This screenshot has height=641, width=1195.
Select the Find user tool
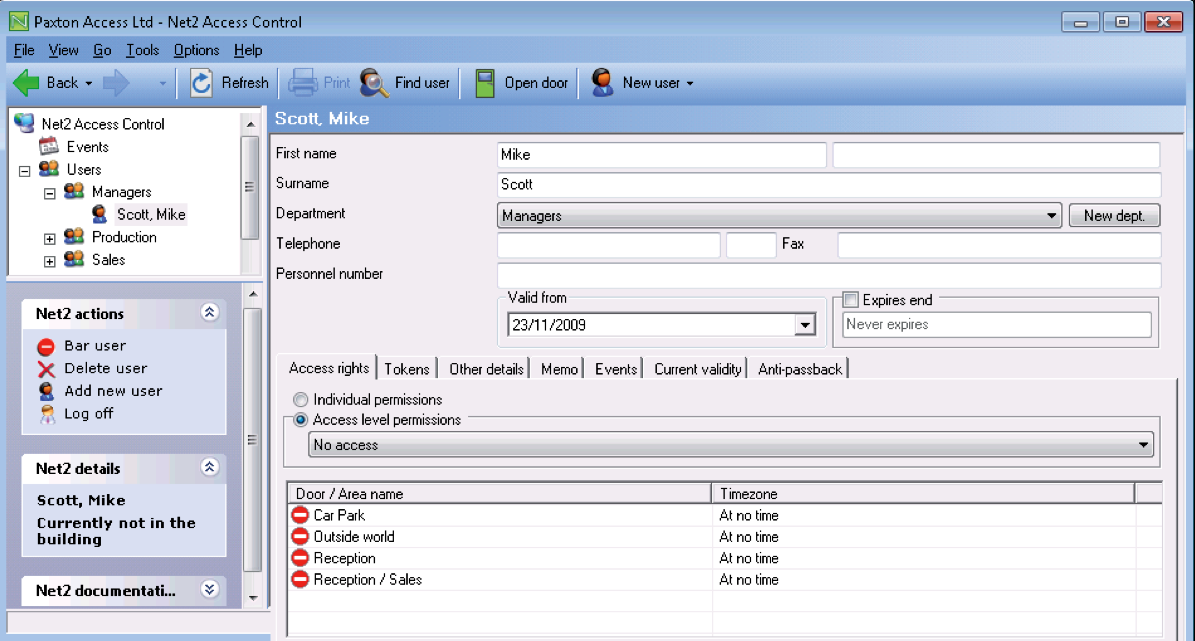(370, 82)
